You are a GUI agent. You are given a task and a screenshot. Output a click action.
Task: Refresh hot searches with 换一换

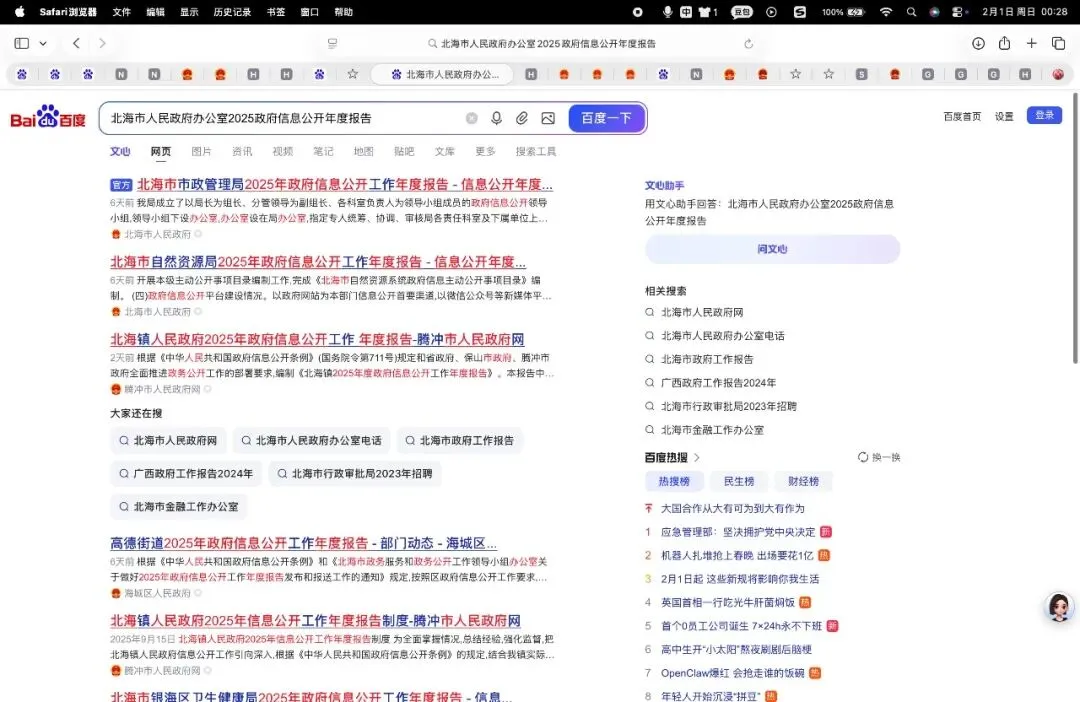879,457
